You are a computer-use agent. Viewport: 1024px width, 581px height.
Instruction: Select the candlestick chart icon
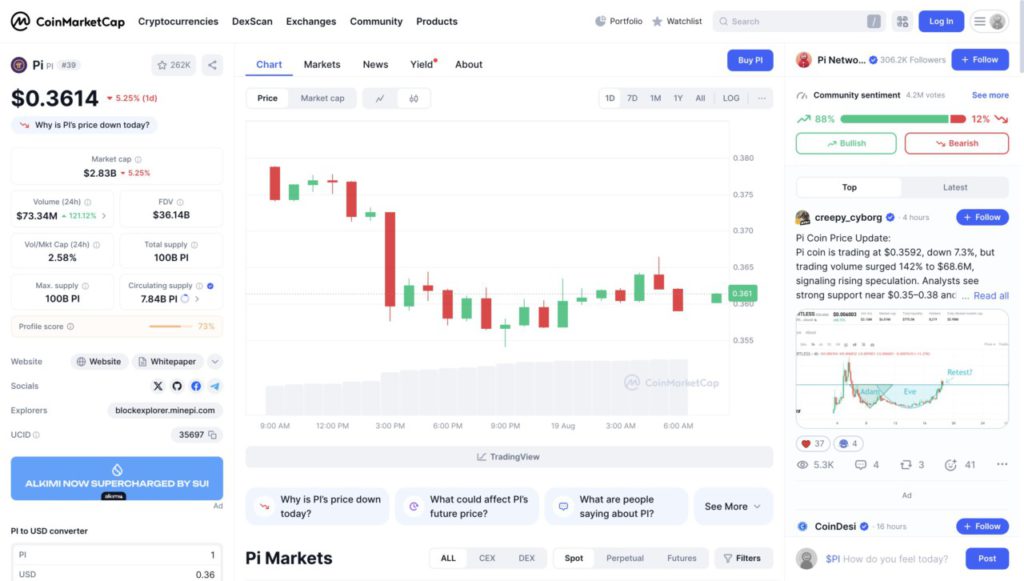(413, 98)
